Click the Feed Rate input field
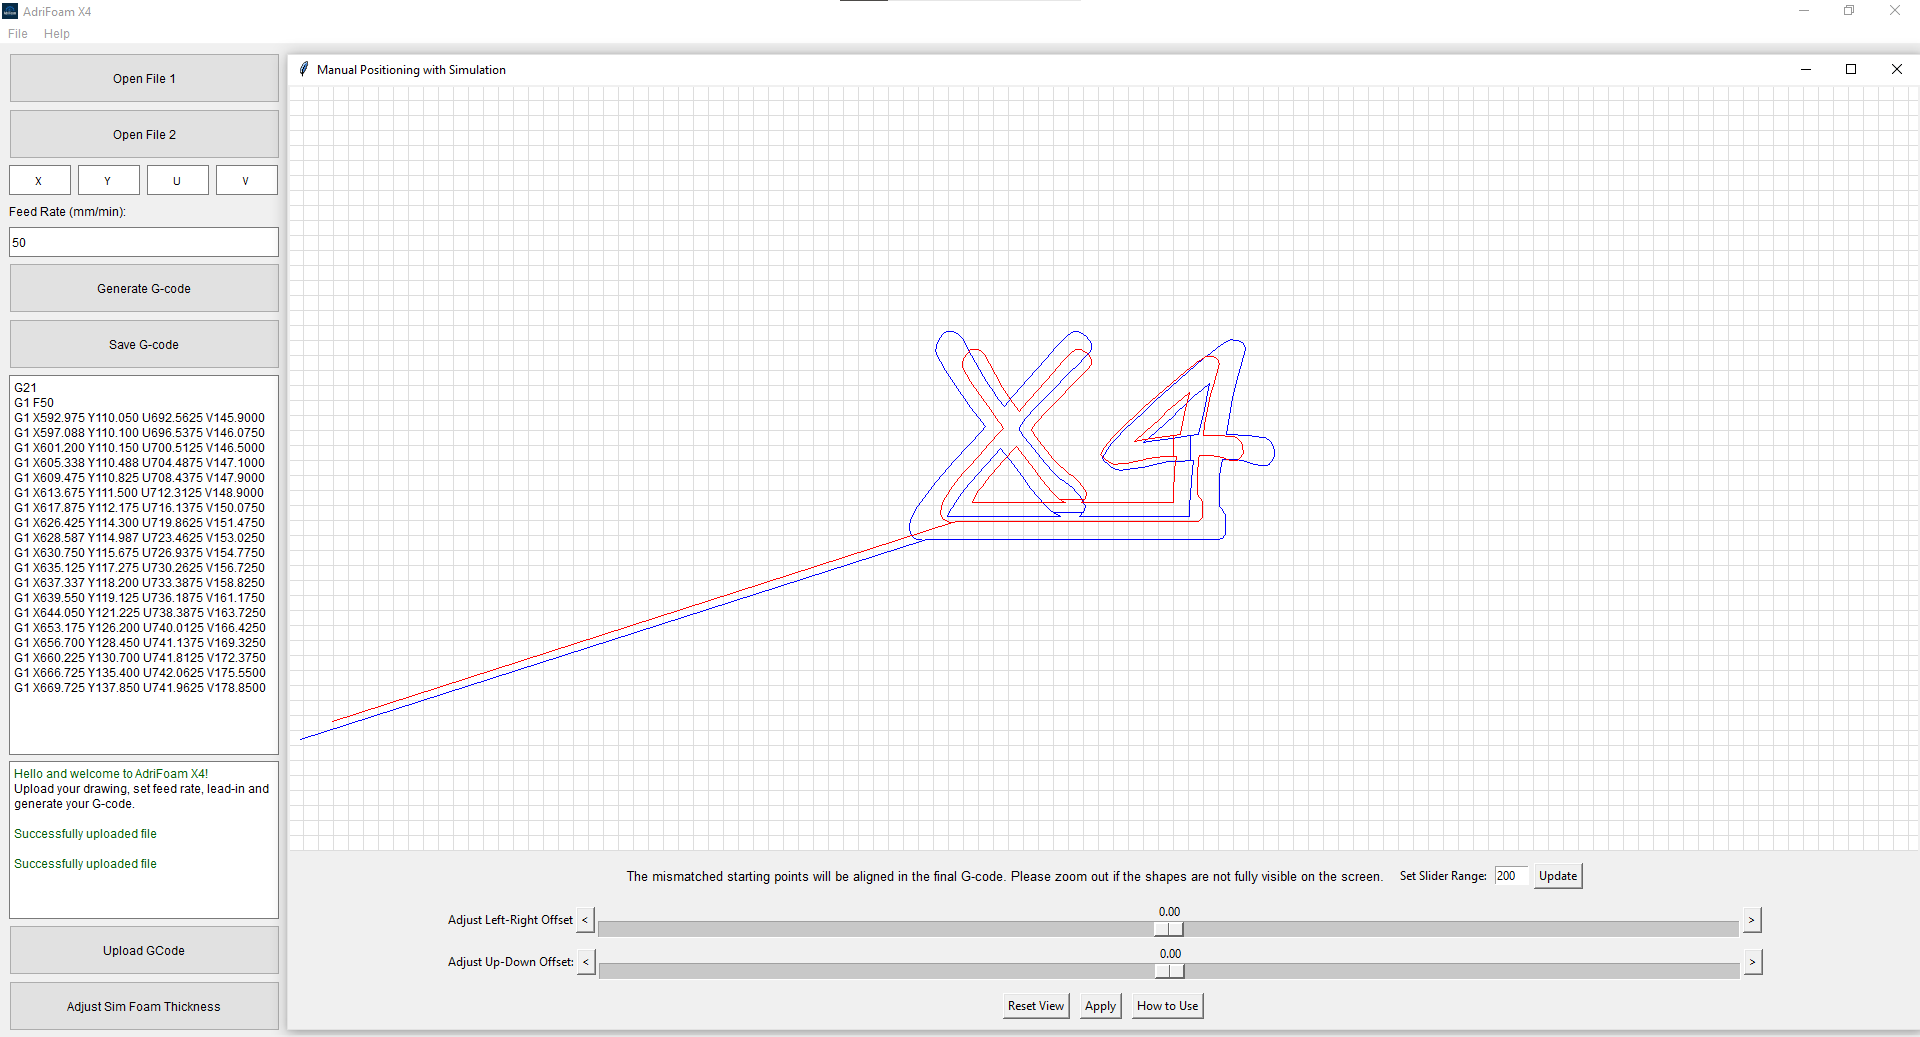Image resolution: width=1920 pixels, height=1037 pixels. pos(144,243)
